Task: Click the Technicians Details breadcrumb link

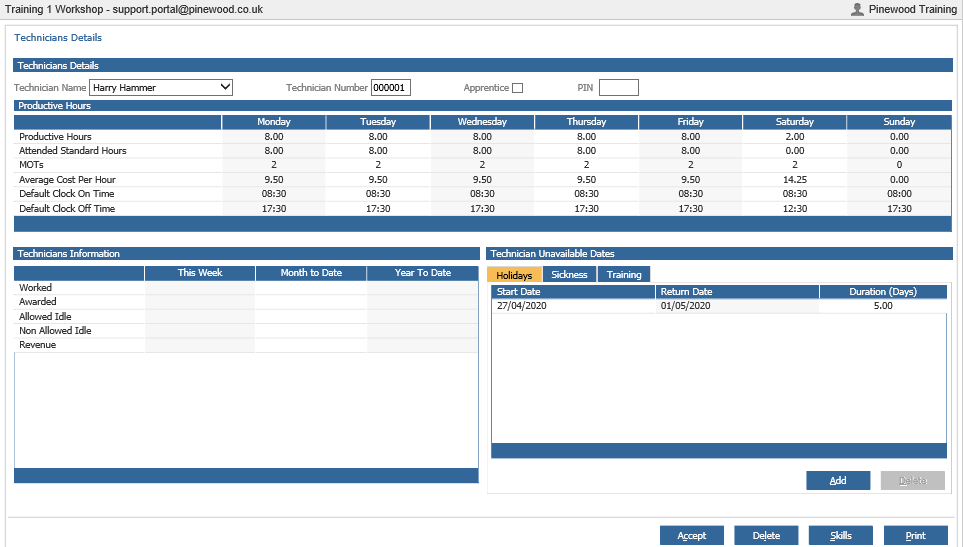Action: (58, 37)
